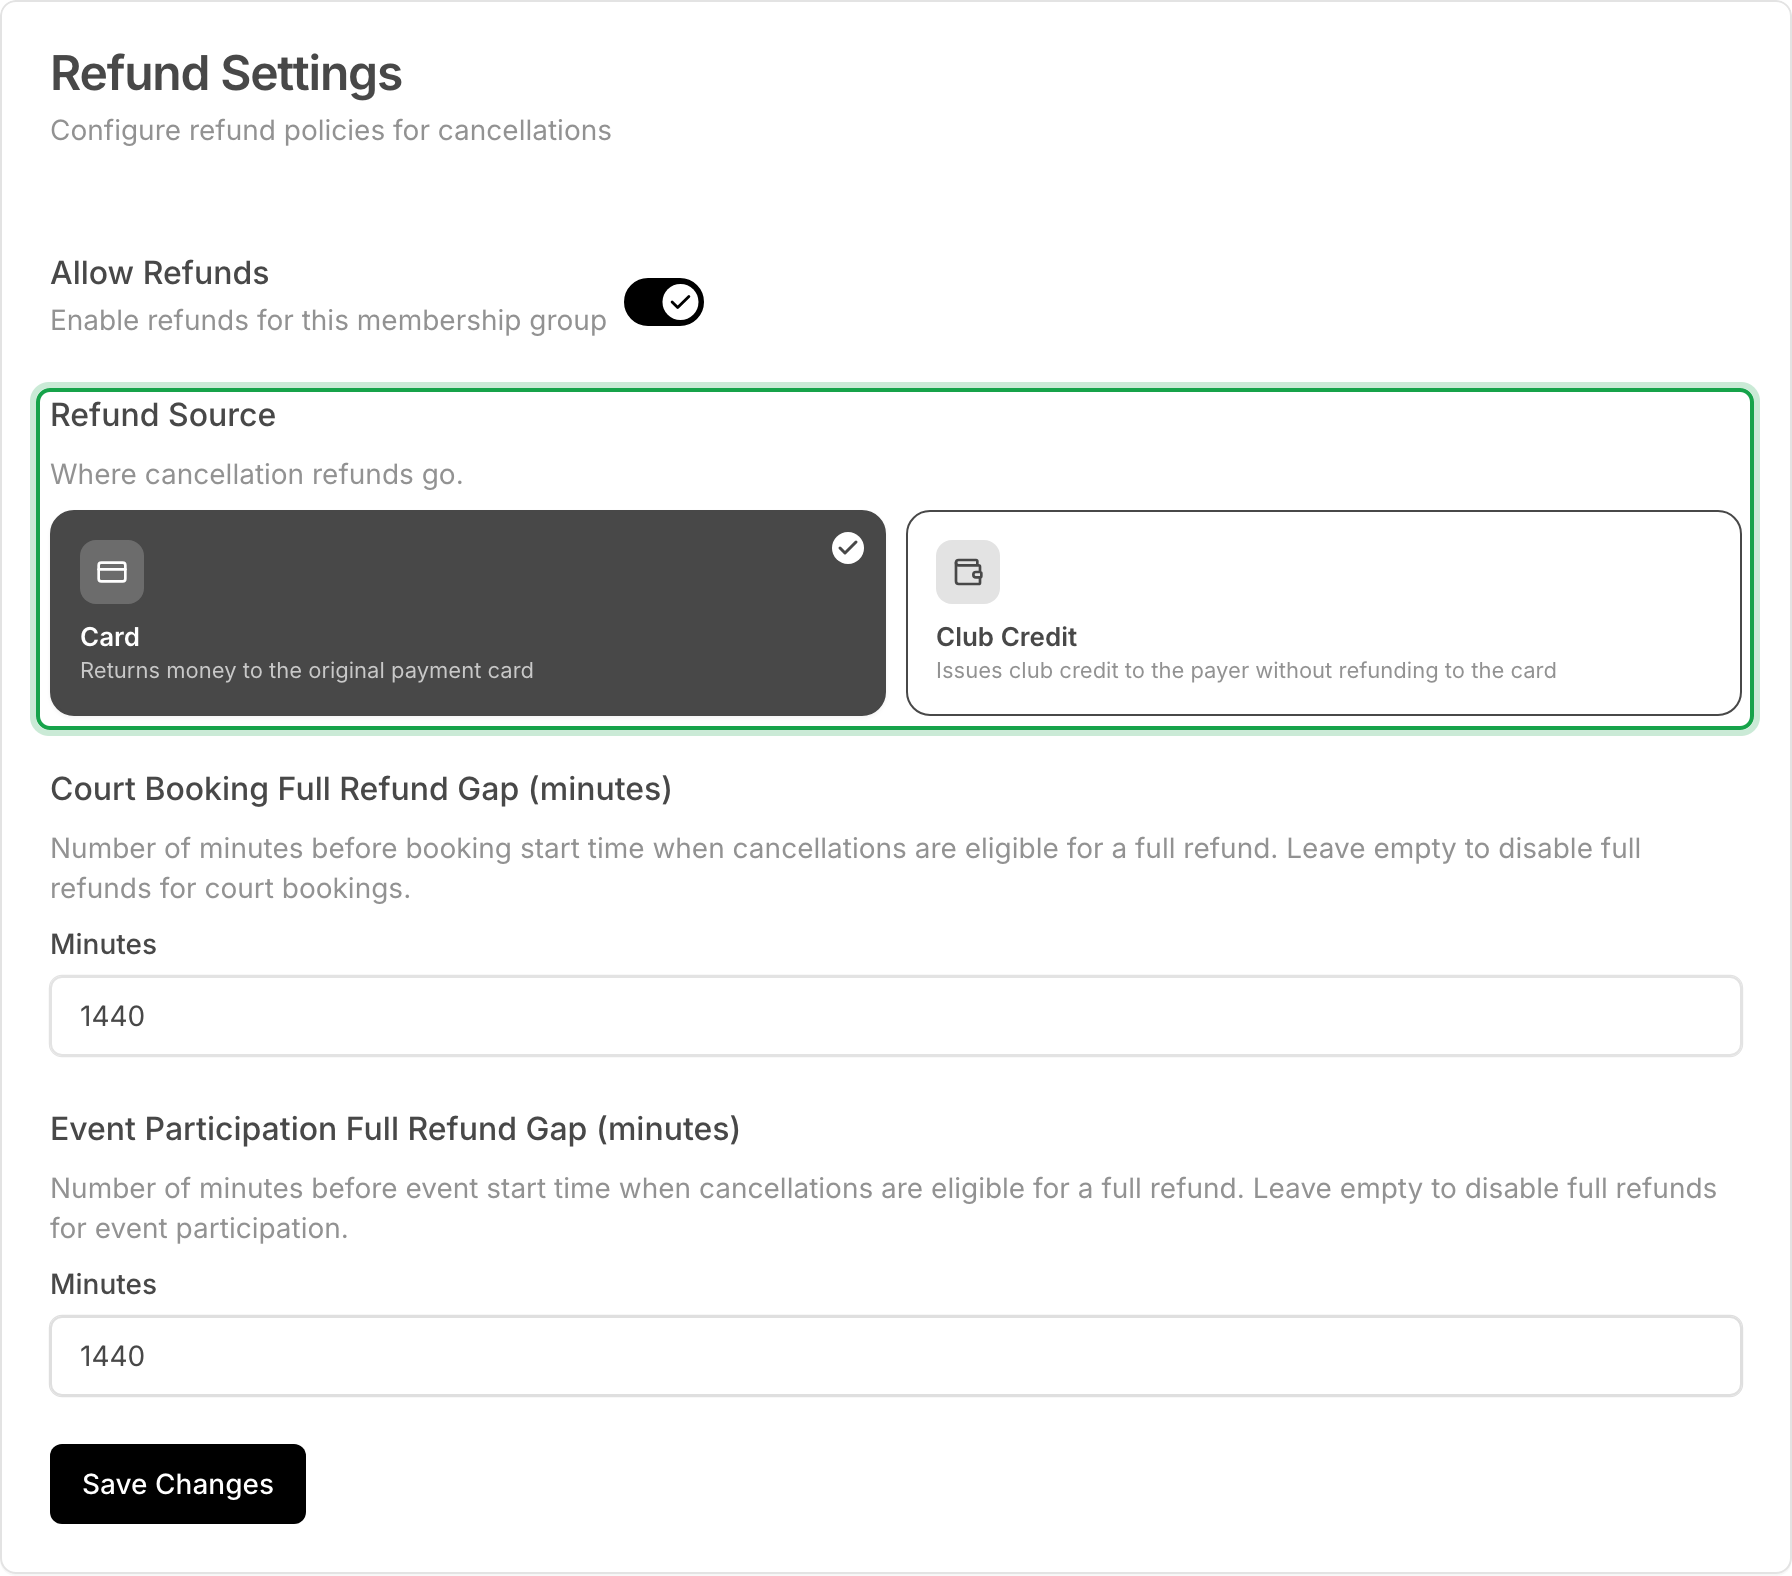Screen dimensions: 1792x1576
Task: Click 'Configure refund policies for cancellations' subtitle
Action: (331, 131)
